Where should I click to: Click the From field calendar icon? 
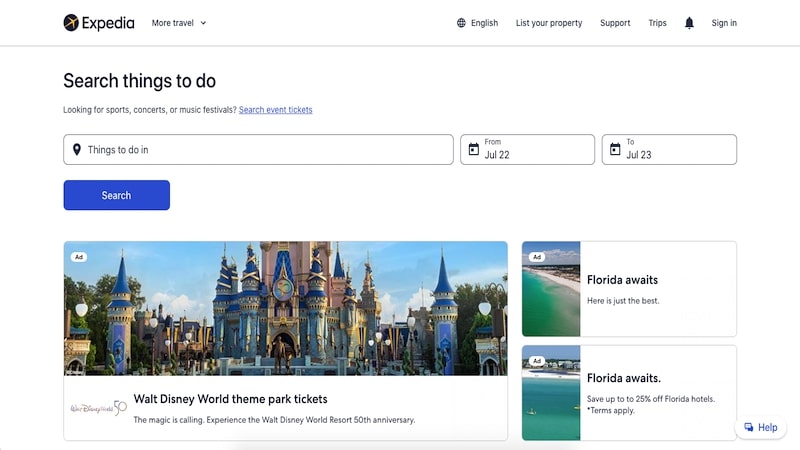pyautogui.click(x=473, y=149)
